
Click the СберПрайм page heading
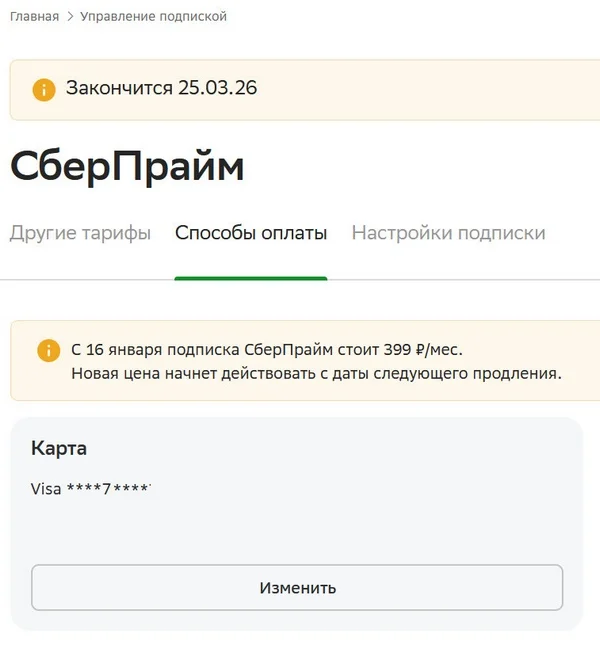(x=127, y=166)
